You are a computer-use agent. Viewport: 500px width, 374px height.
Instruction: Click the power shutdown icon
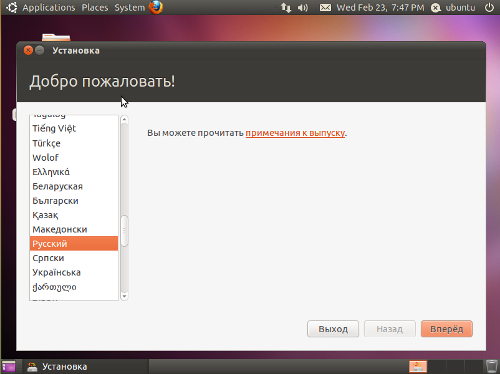(x=489, y=7)
